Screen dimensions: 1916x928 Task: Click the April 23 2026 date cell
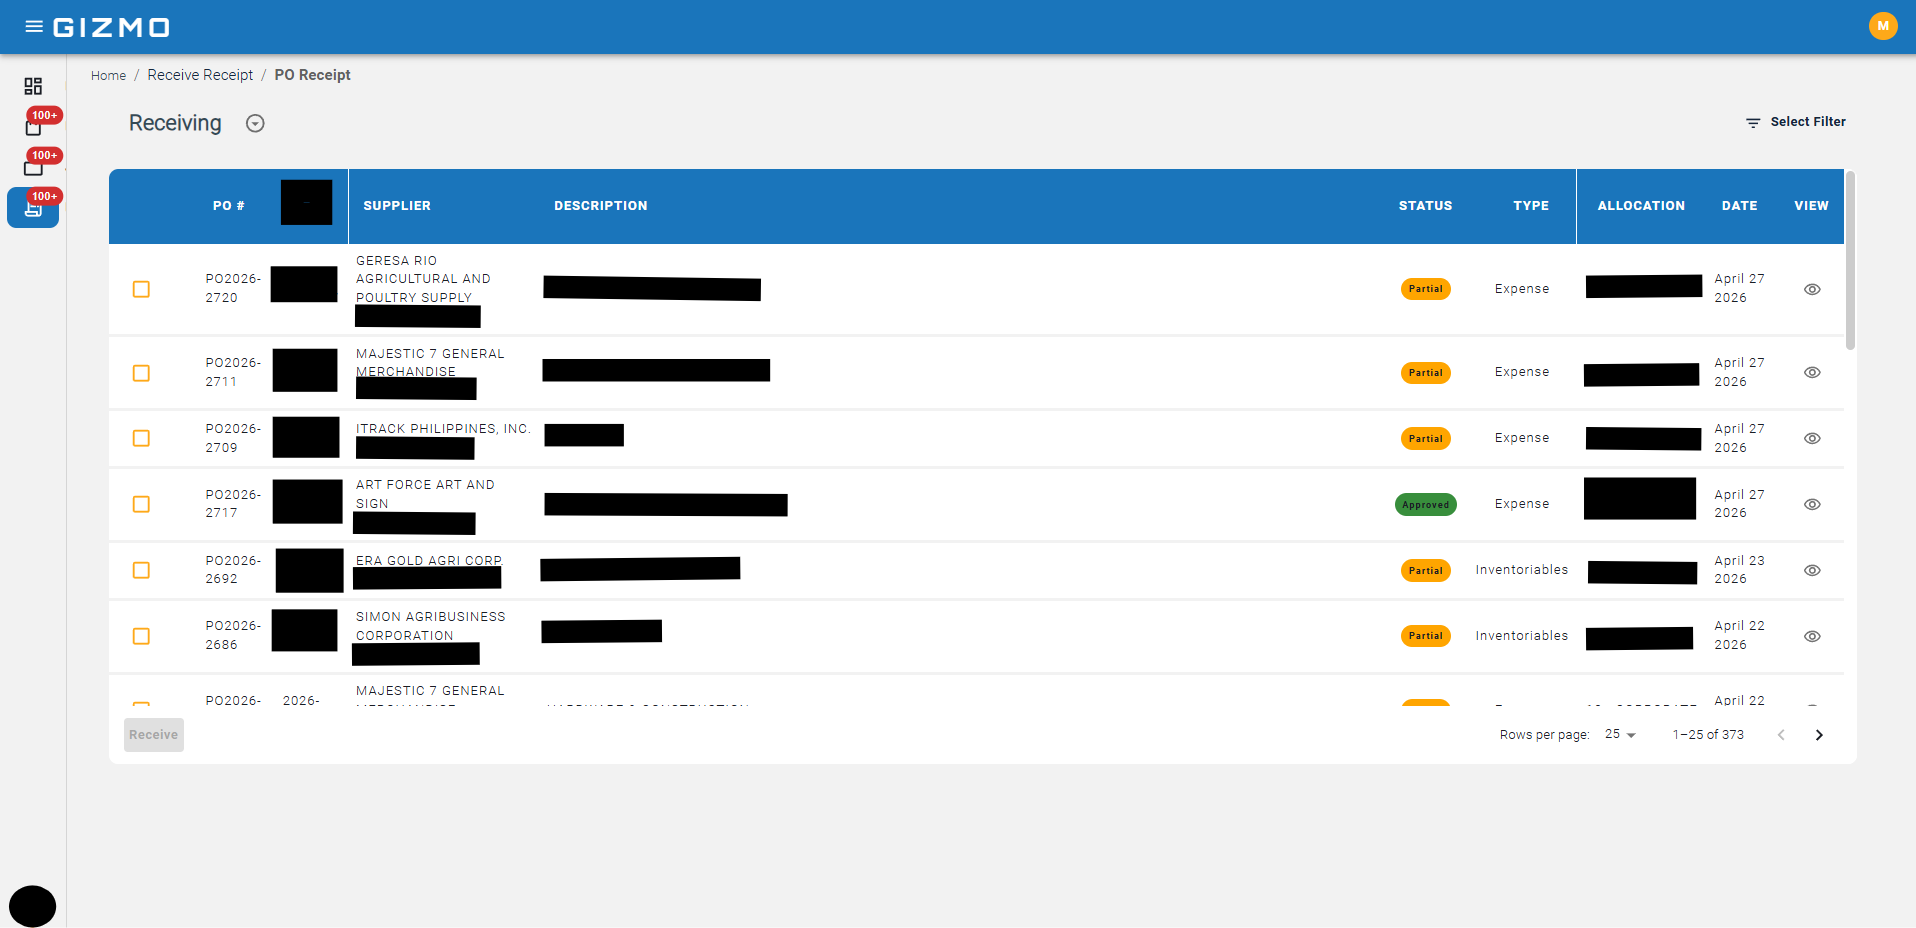(1739, 570)
